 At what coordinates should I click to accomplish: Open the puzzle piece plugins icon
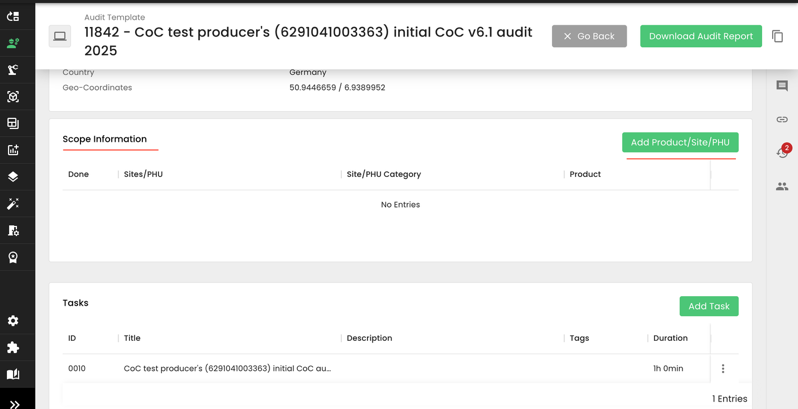click(13, 348)
